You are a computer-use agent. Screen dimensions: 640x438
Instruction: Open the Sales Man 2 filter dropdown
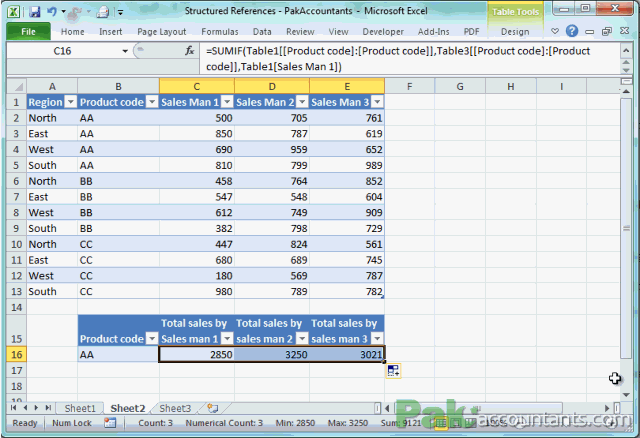[x=302, y=102]
